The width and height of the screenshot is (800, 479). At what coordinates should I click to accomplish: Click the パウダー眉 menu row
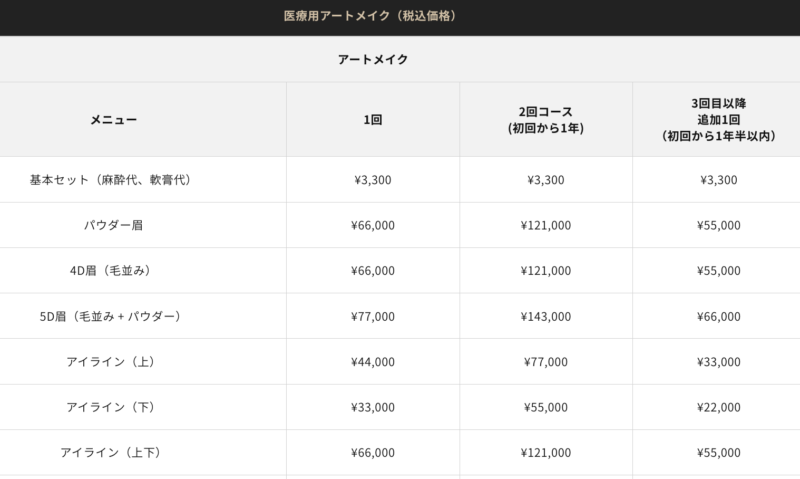pyautogui.click(x=113, y=225)
